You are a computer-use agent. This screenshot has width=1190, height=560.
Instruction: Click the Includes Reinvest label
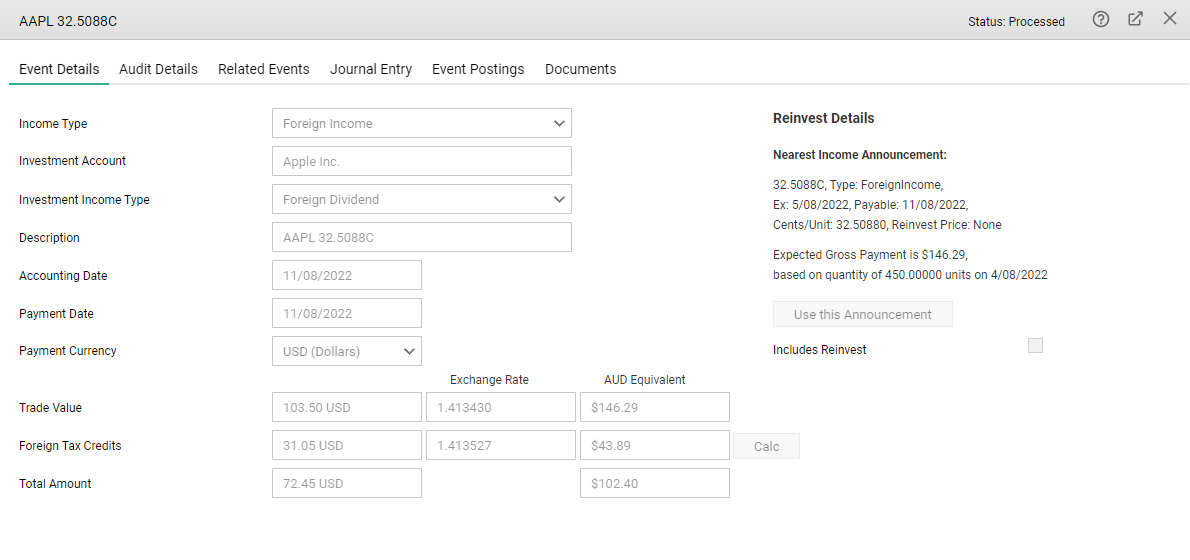[x=820, y=350]
